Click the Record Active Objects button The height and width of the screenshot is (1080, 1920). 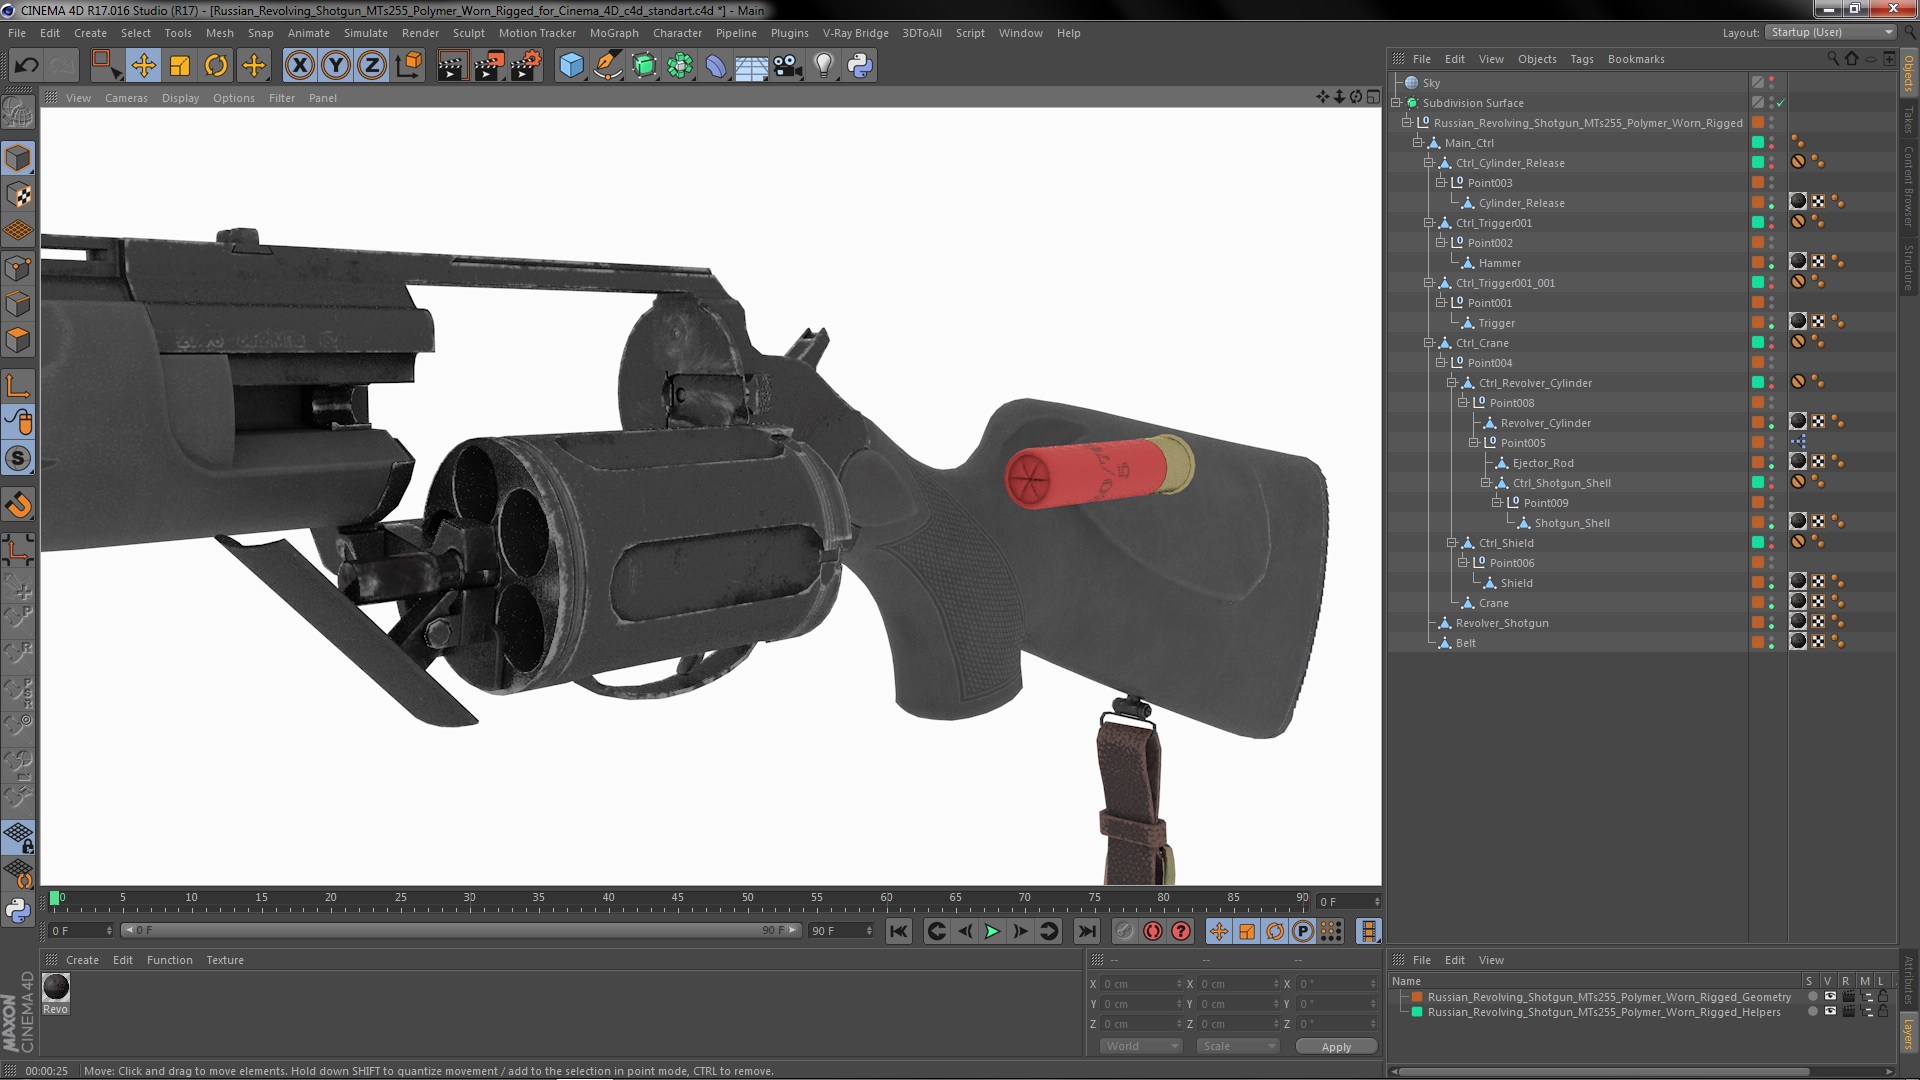(x=1125, y=931)
